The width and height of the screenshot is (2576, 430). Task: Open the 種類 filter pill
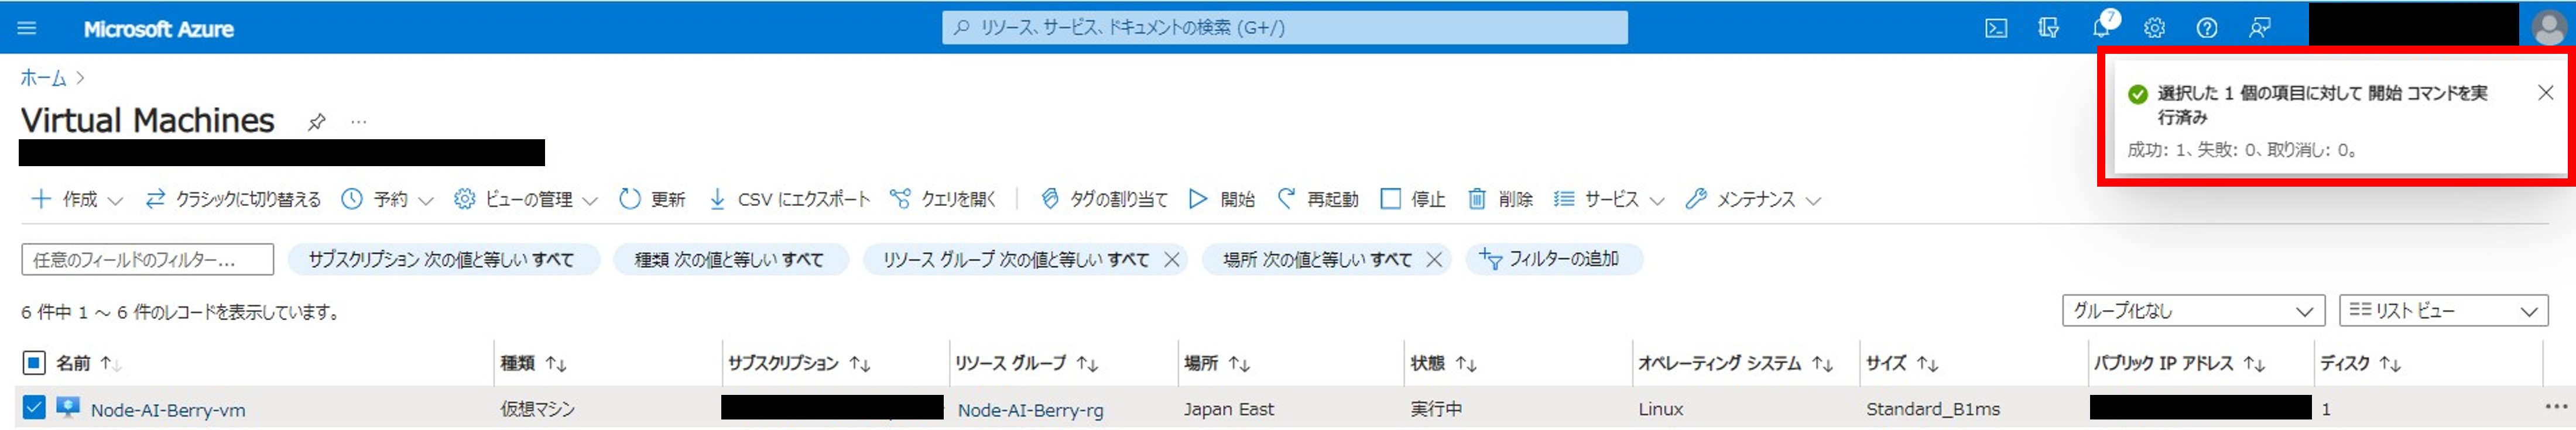tap(730, 259)
